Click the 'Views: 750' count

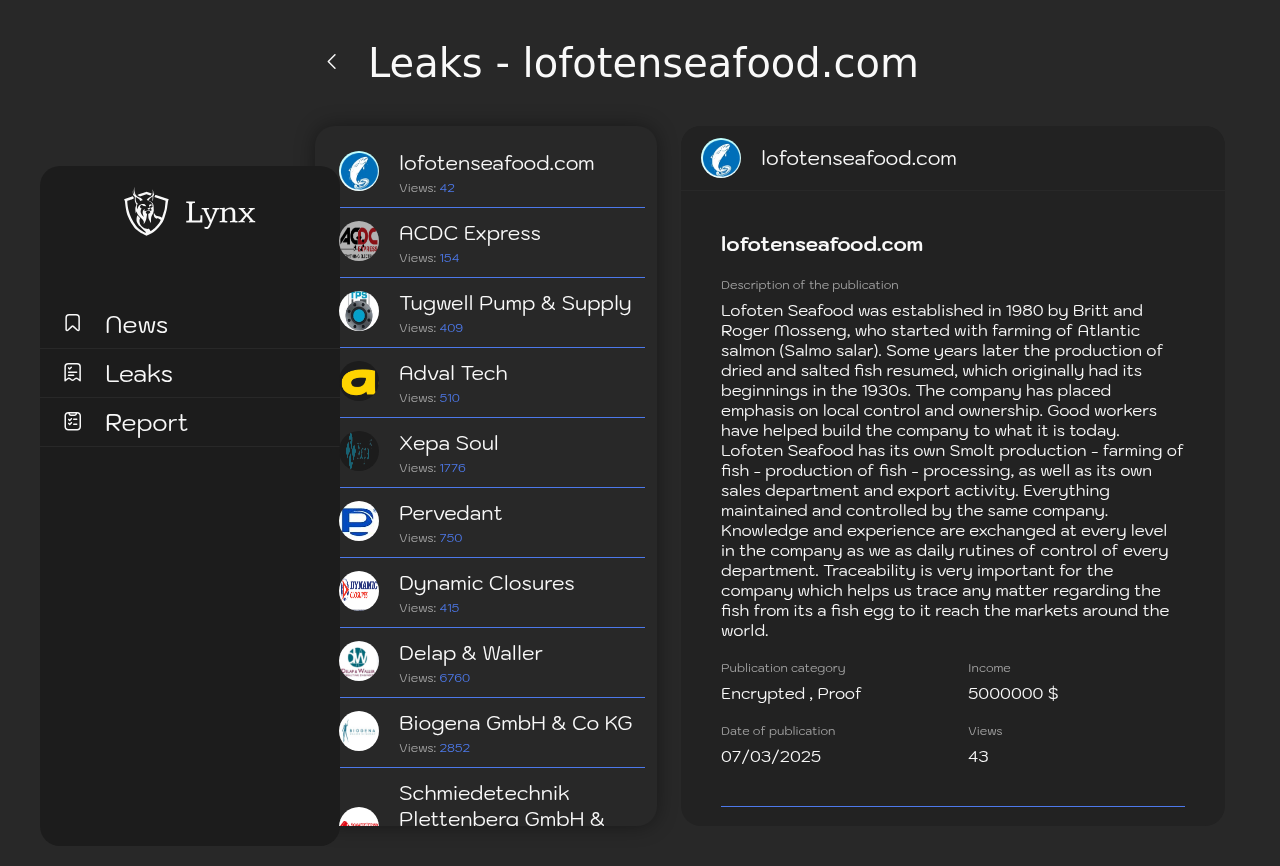[431, 538]
